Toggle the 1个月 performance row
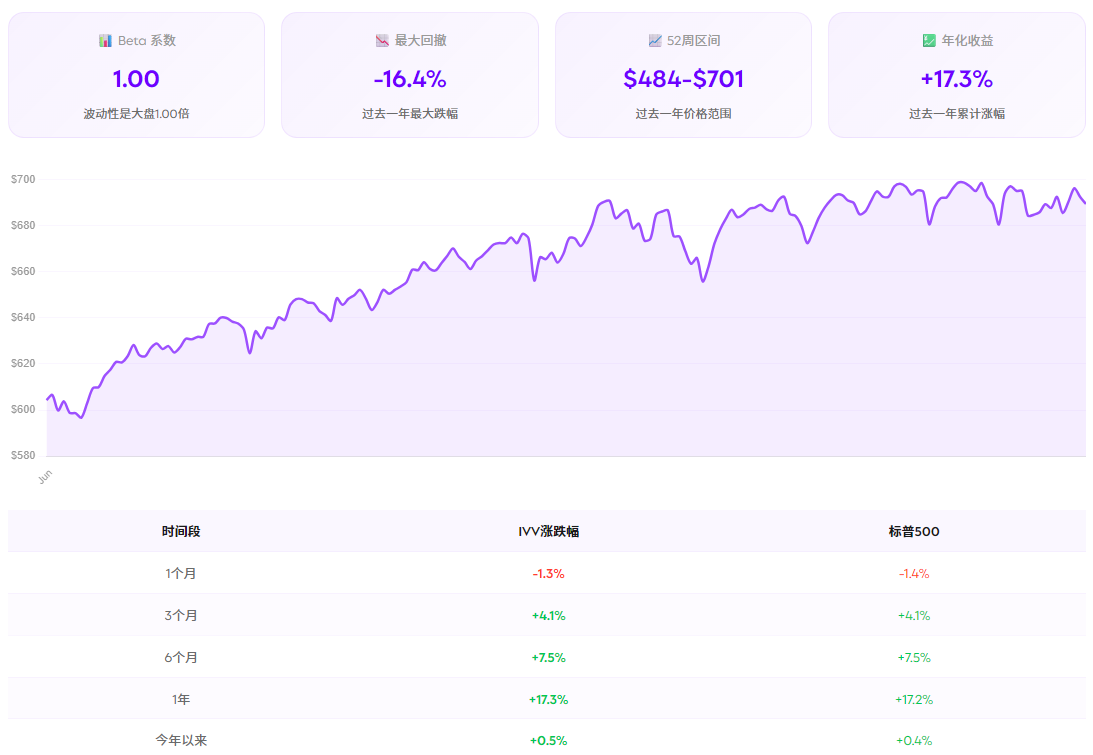 pyautogui.click(x=546, y=573)
